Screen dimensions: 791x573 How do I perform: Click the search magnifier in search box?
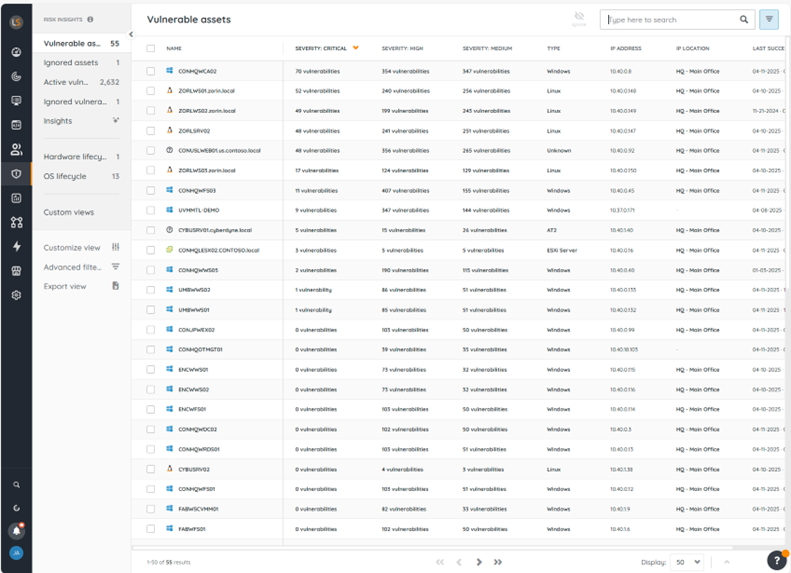click(744, 20)
